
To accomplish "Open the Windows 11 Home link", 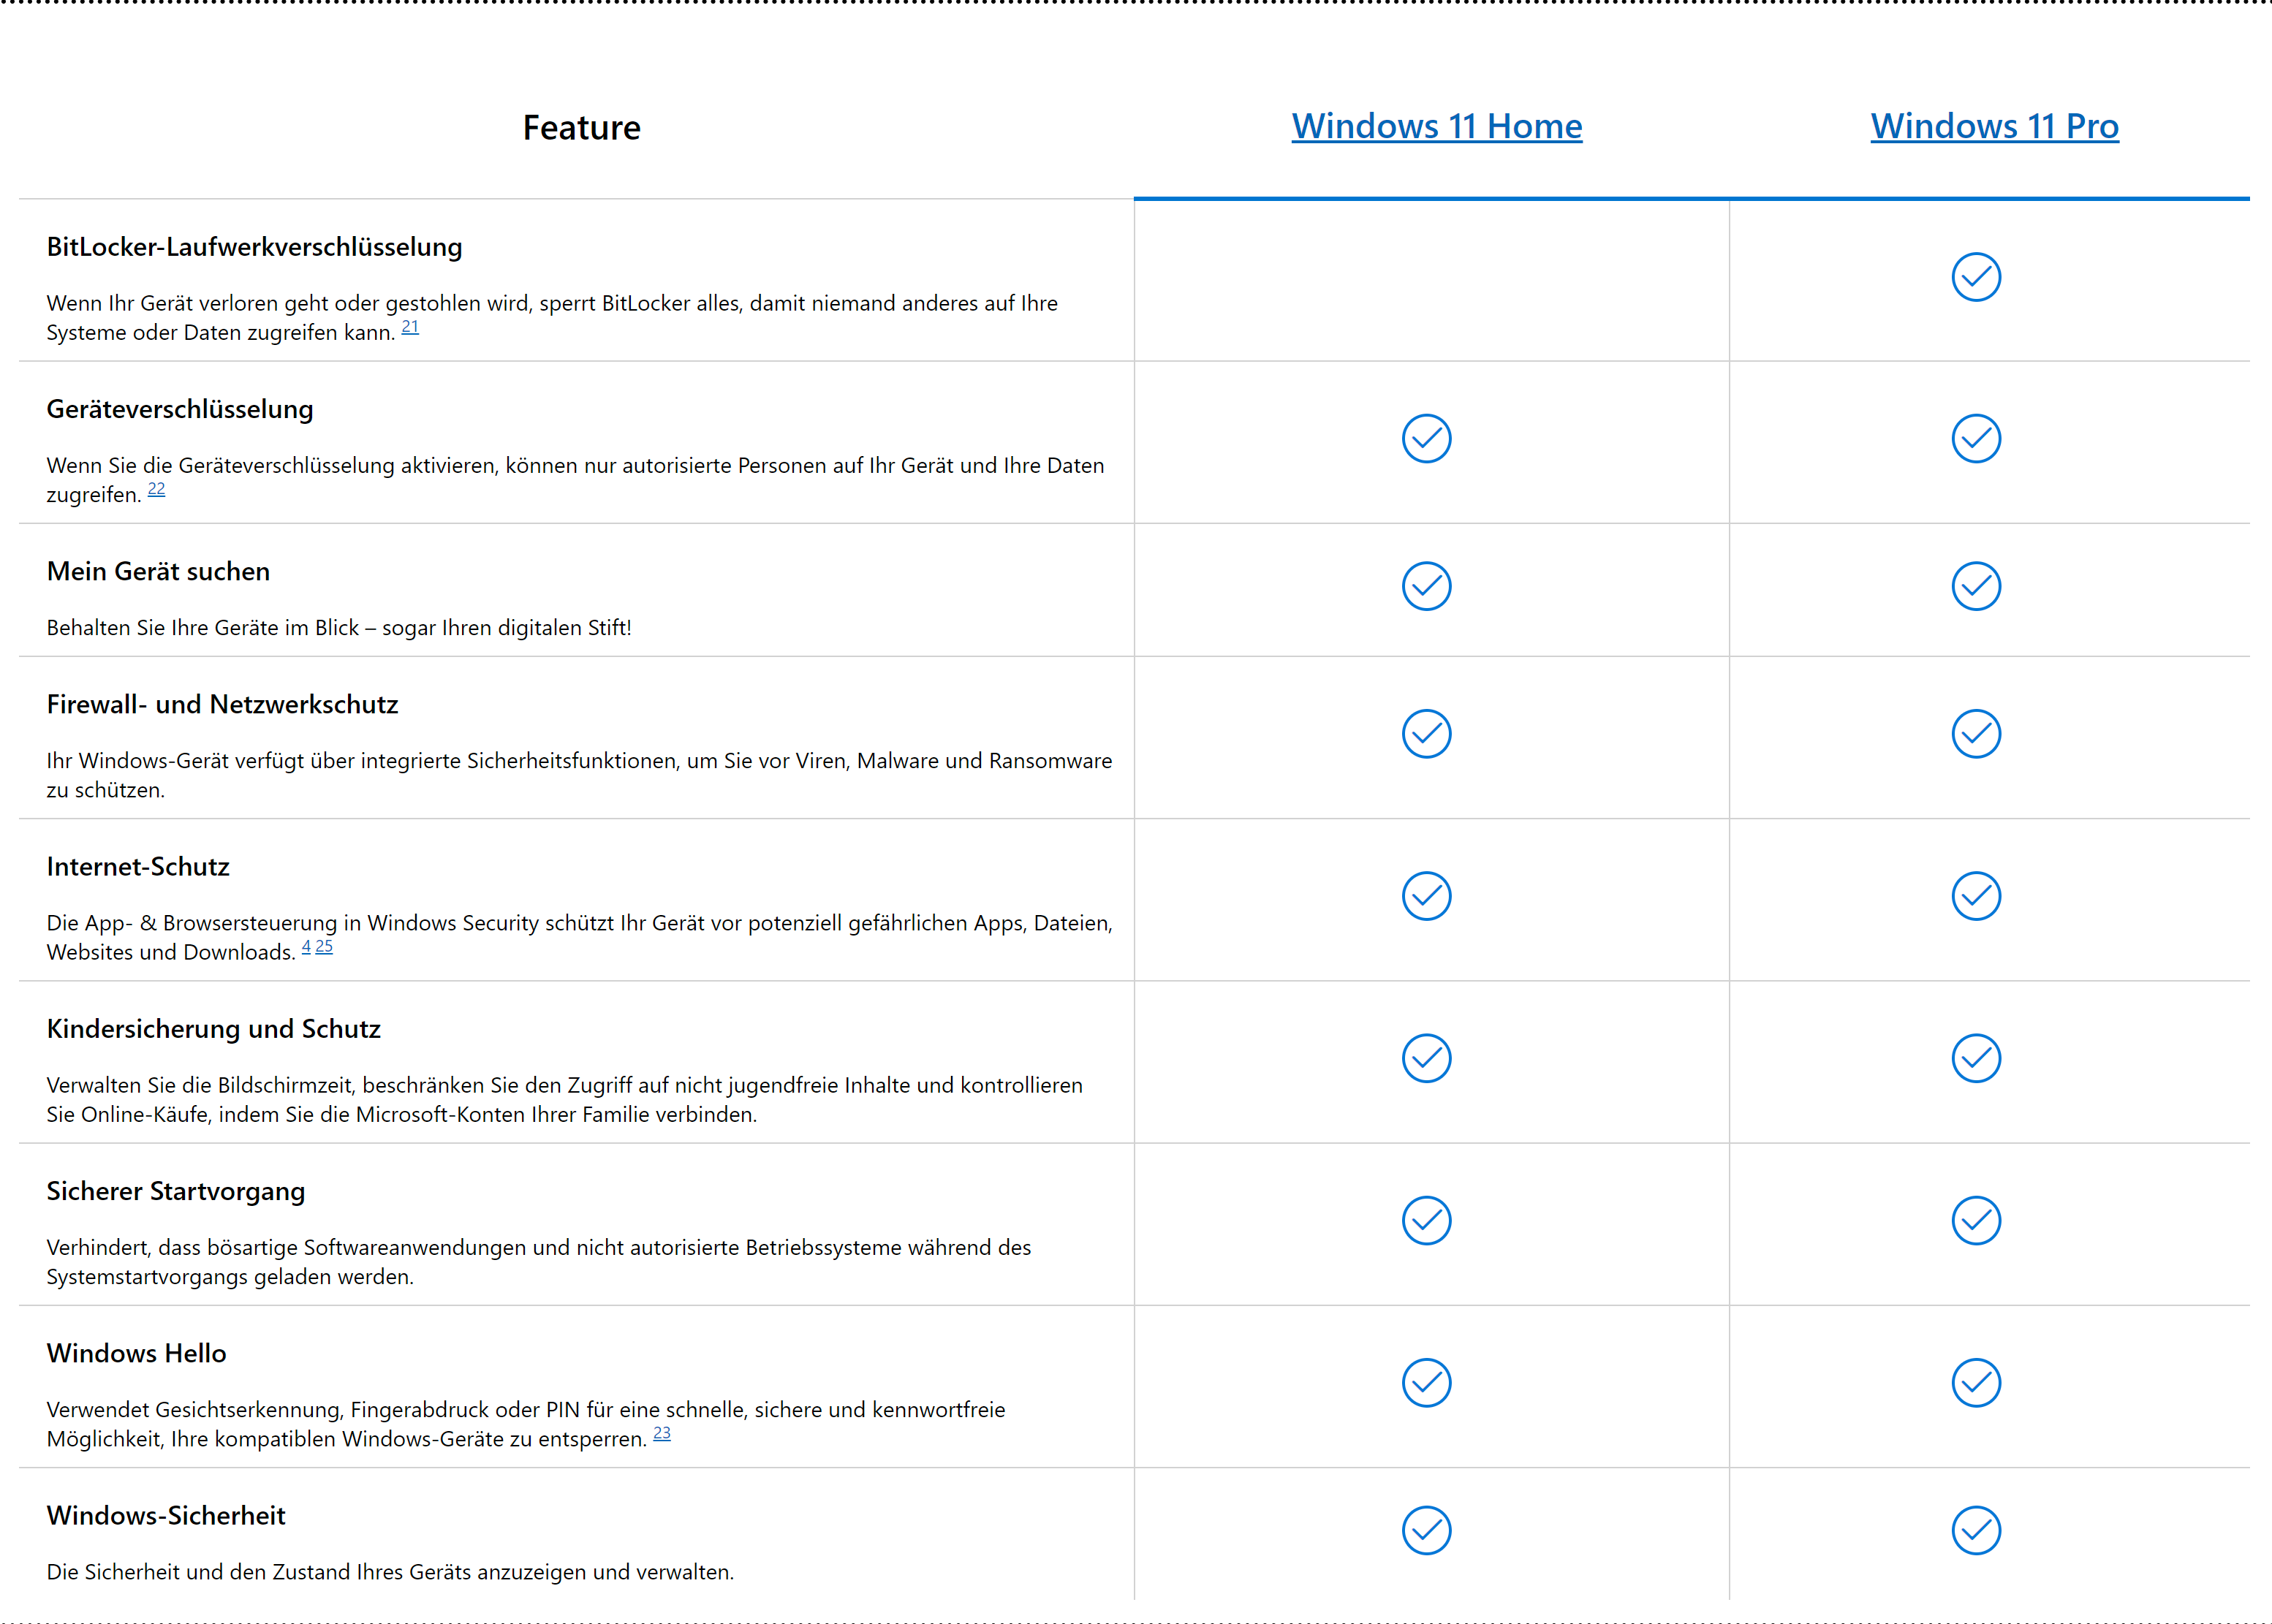I will 1437,126.
